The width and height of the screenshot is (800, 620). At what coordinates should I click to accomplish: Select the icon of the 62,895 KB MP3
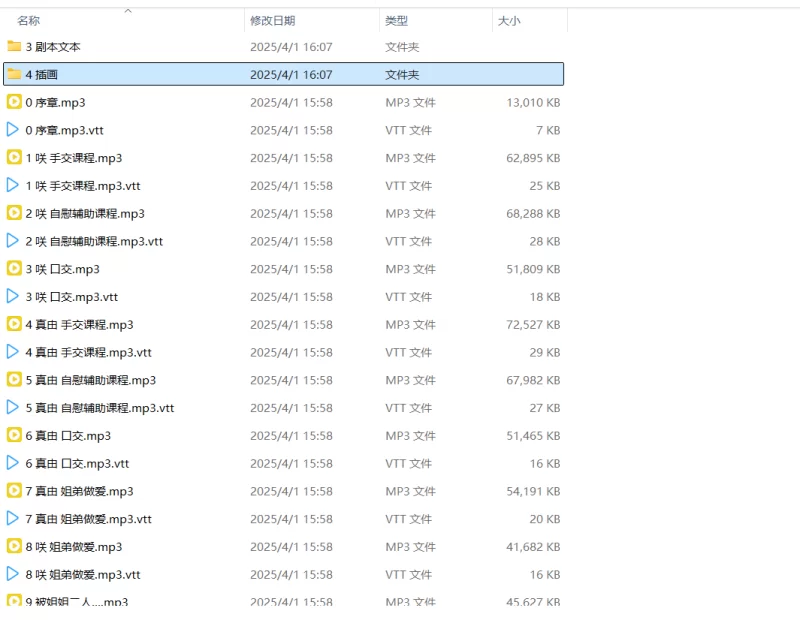pos(14,157)
